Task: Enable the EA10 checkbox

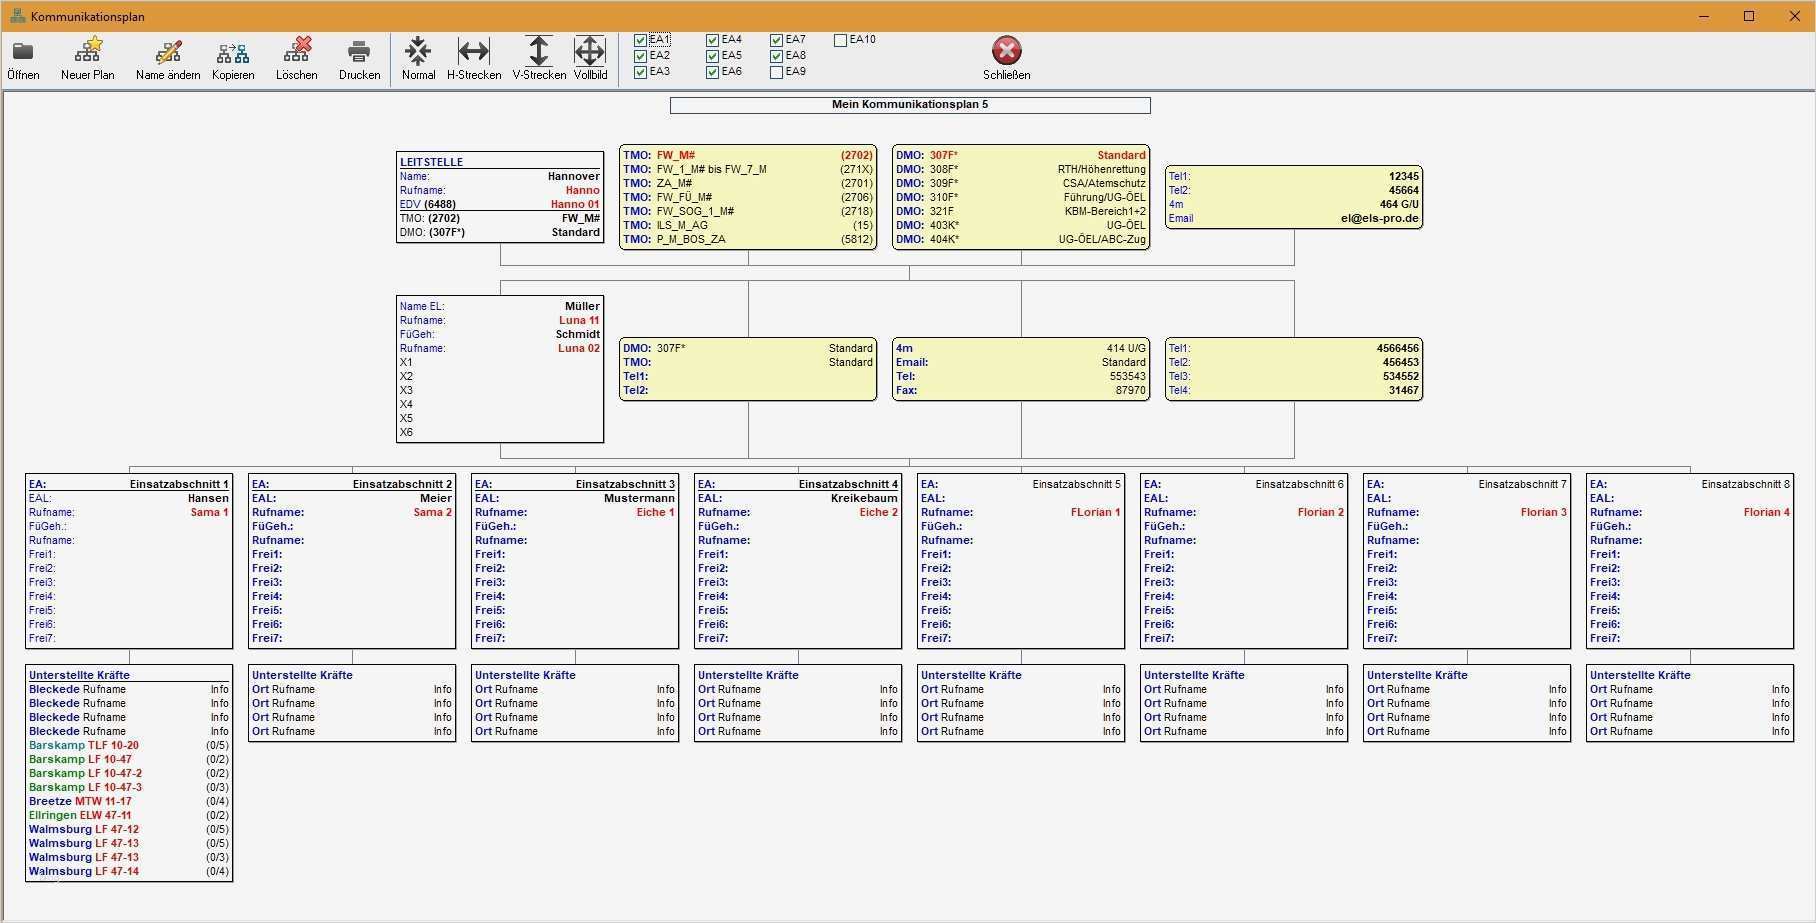Action: coord(841,40)
